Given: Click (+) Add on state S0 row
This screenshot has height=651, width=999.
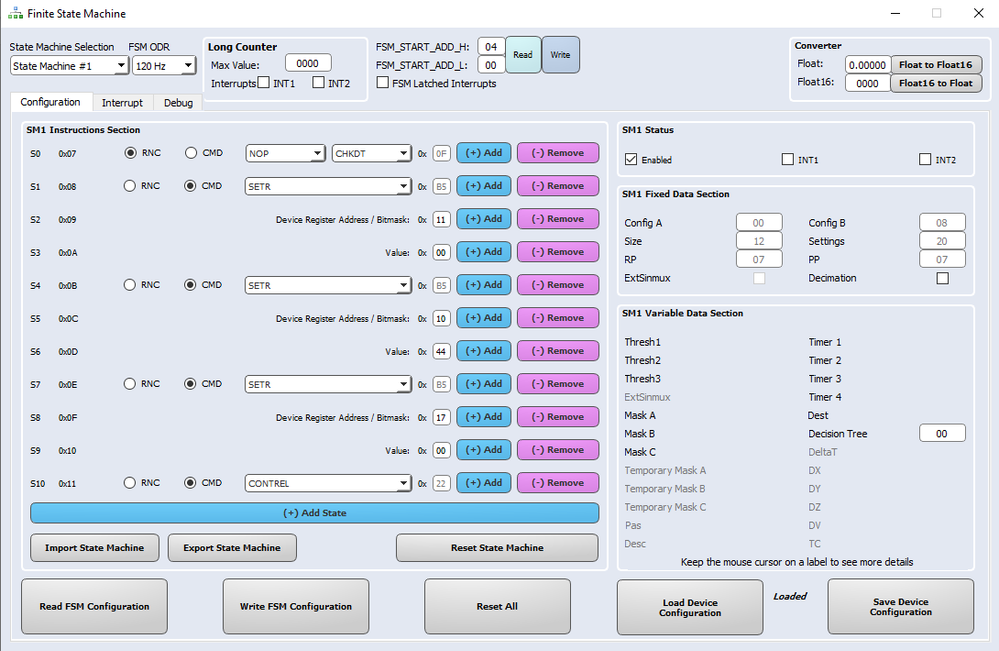Looking at the screenshot, I should point(484,153).
